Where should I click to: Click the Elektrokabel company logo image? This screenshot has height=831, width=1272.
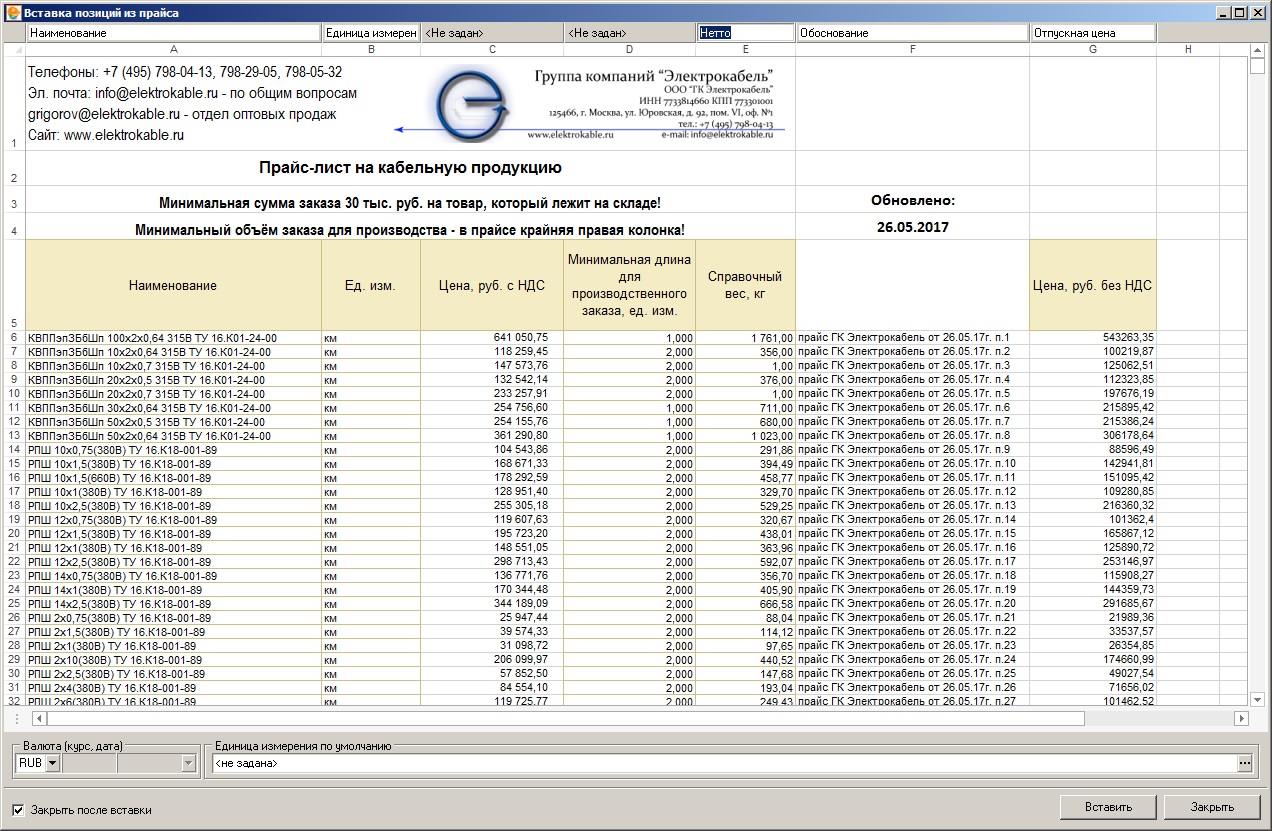click(x=472, y=103)
